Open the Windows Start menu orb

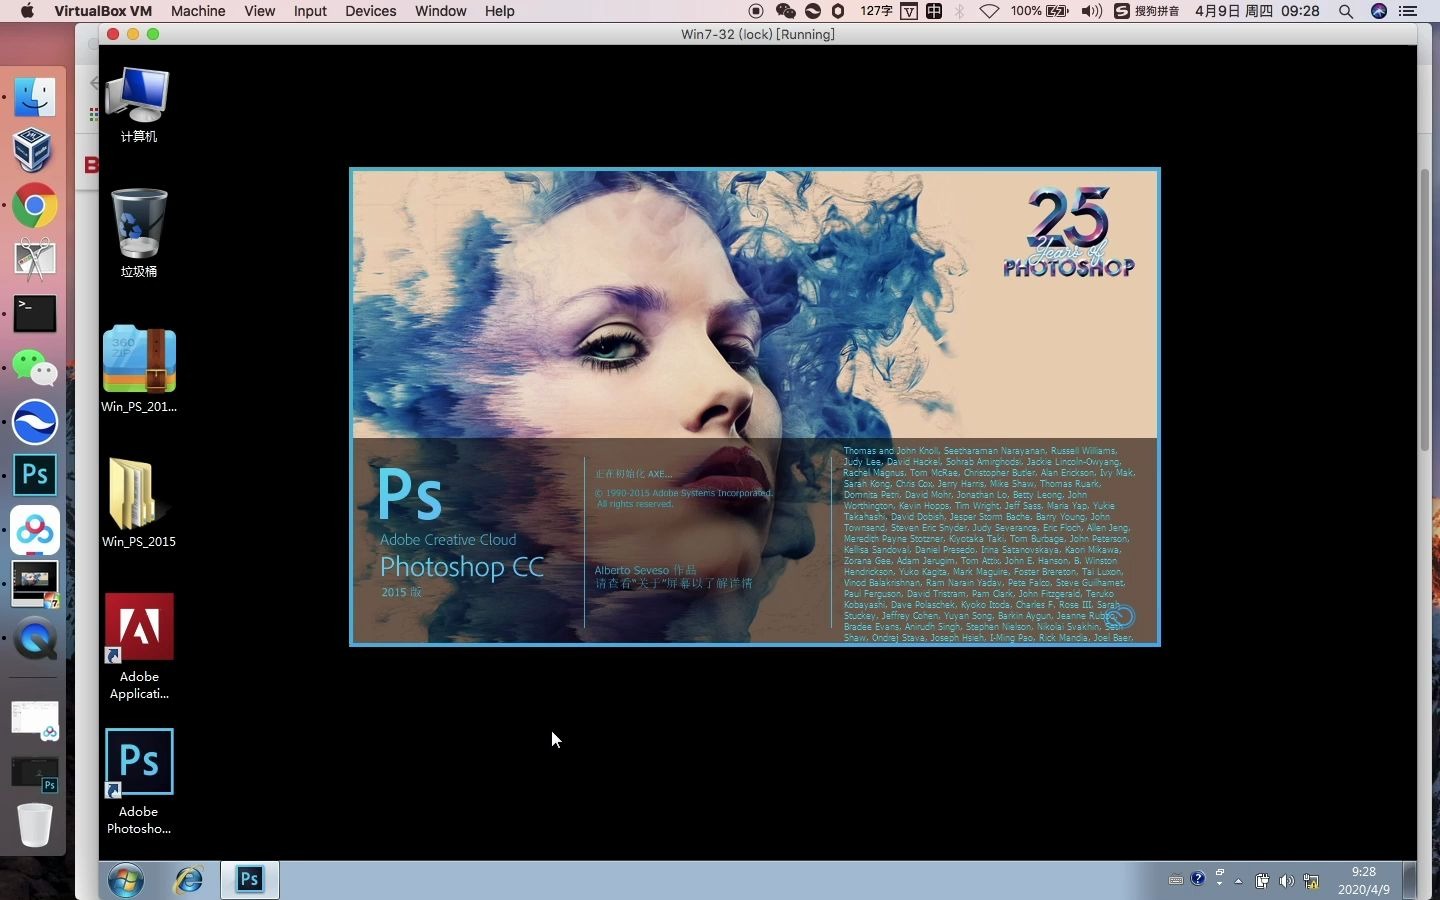click(126, 880)
